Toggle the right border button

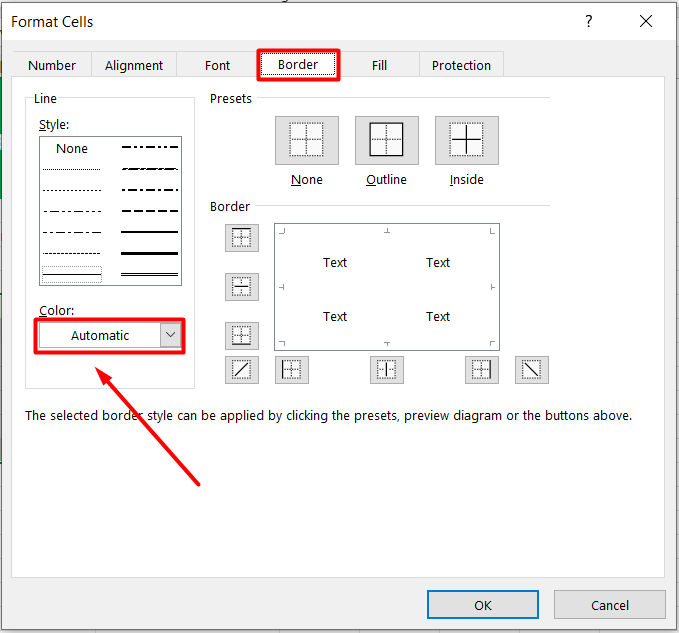tap(482, 370)
